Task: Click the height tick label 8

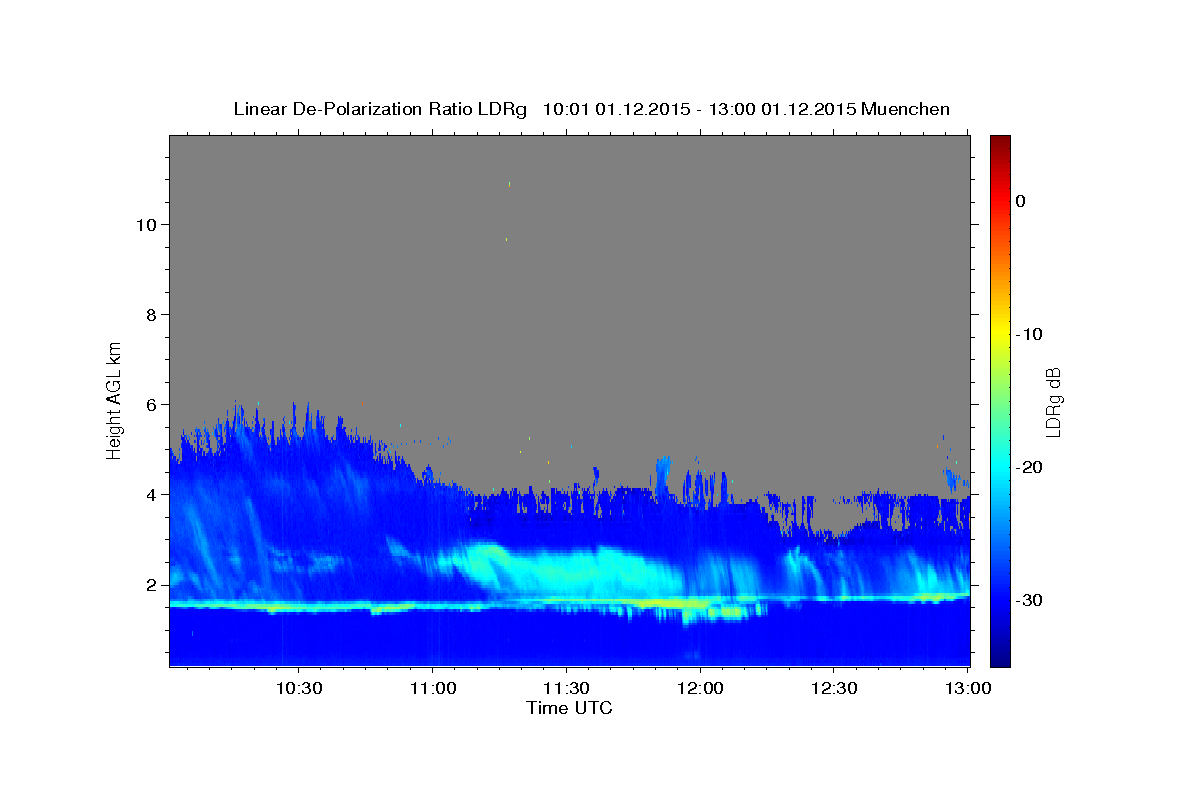Action: (x=153, y=315)
